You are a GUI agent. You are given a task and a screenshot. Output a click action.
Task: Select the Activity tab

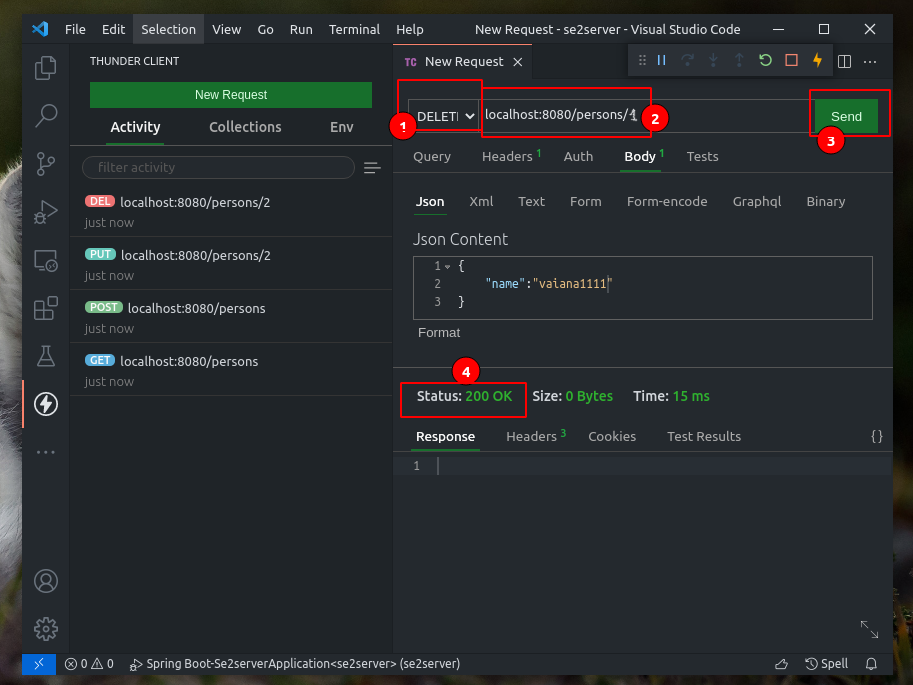(x=135, y=127)
